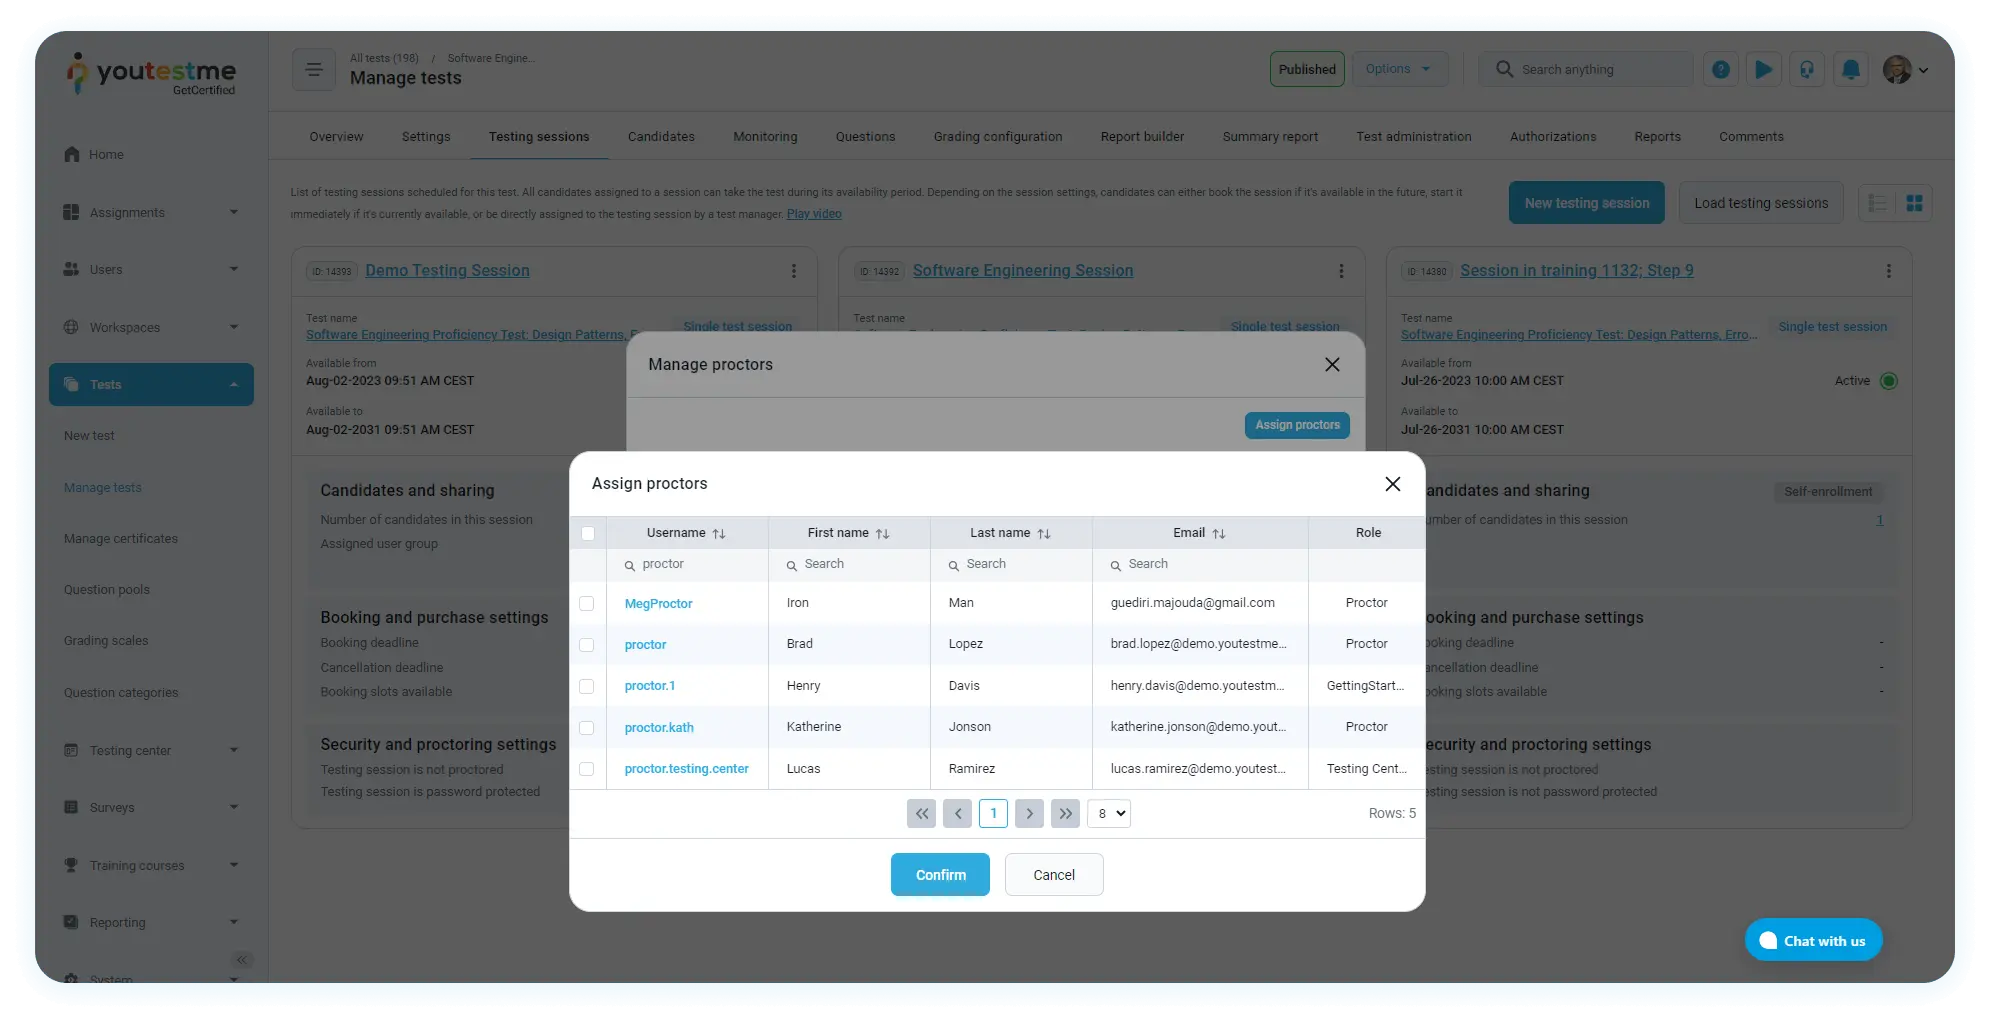The height and width of the screenshot is (1022, 1990).
Task: Sort by Username column arrows
Action: (x=718, y=534)
